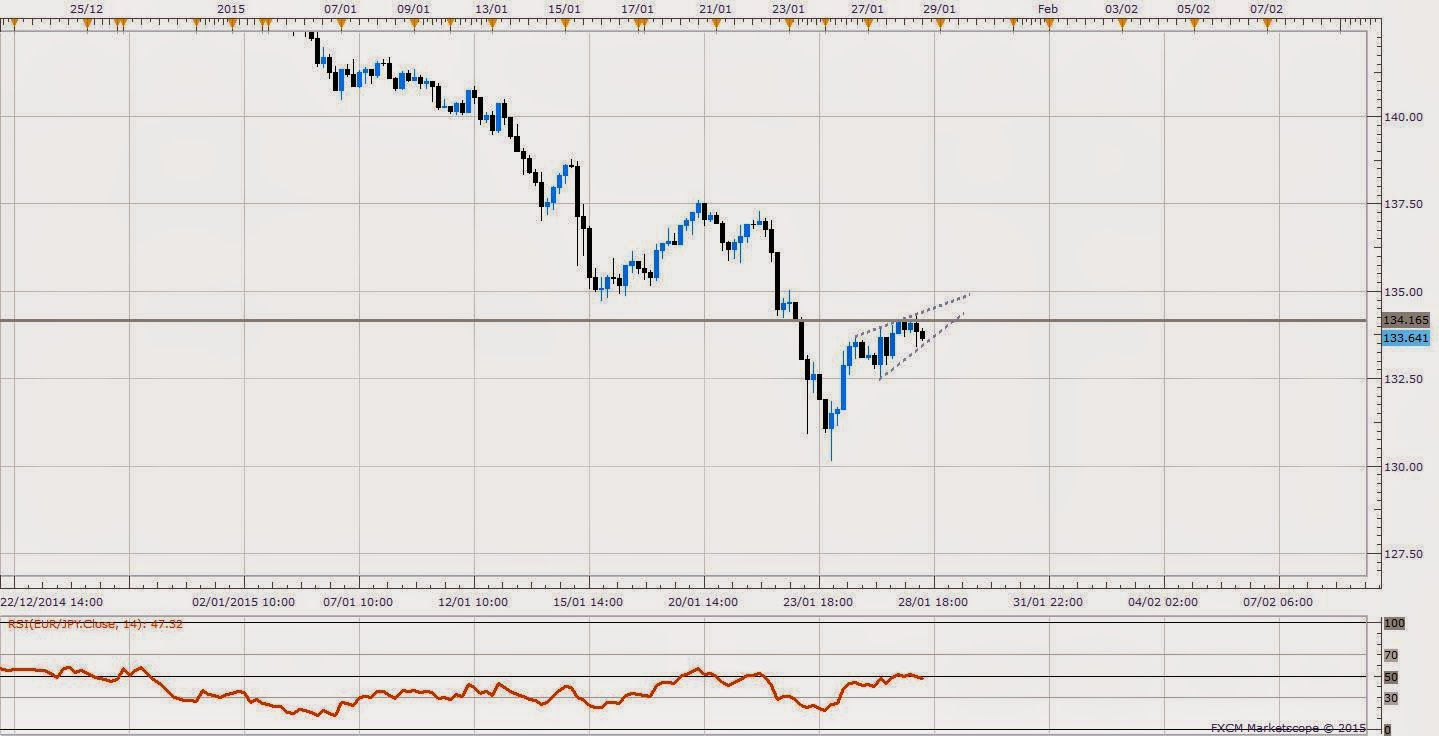The height and width of the screenshot is (736, 1439).
Task: Select the orange marker under 09/01
Action: tap(414, 25)
